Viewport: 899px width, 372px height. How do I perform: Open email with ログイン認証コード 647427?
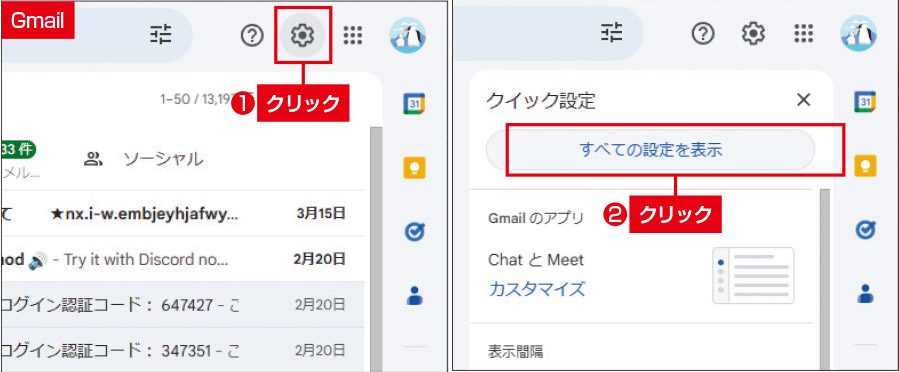click(x=183, y=304)
